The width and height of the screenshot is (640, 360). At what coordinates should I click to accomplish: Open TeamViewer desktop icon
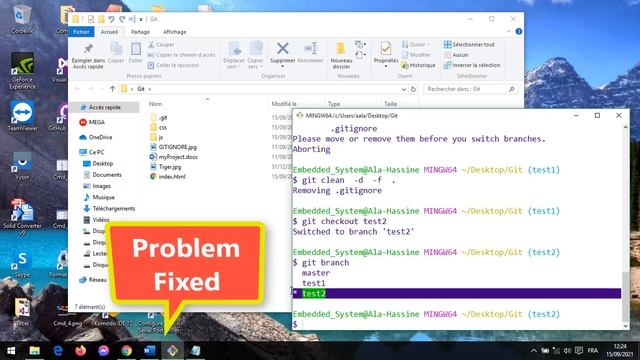pyautogui.click(x=22, y=116)
